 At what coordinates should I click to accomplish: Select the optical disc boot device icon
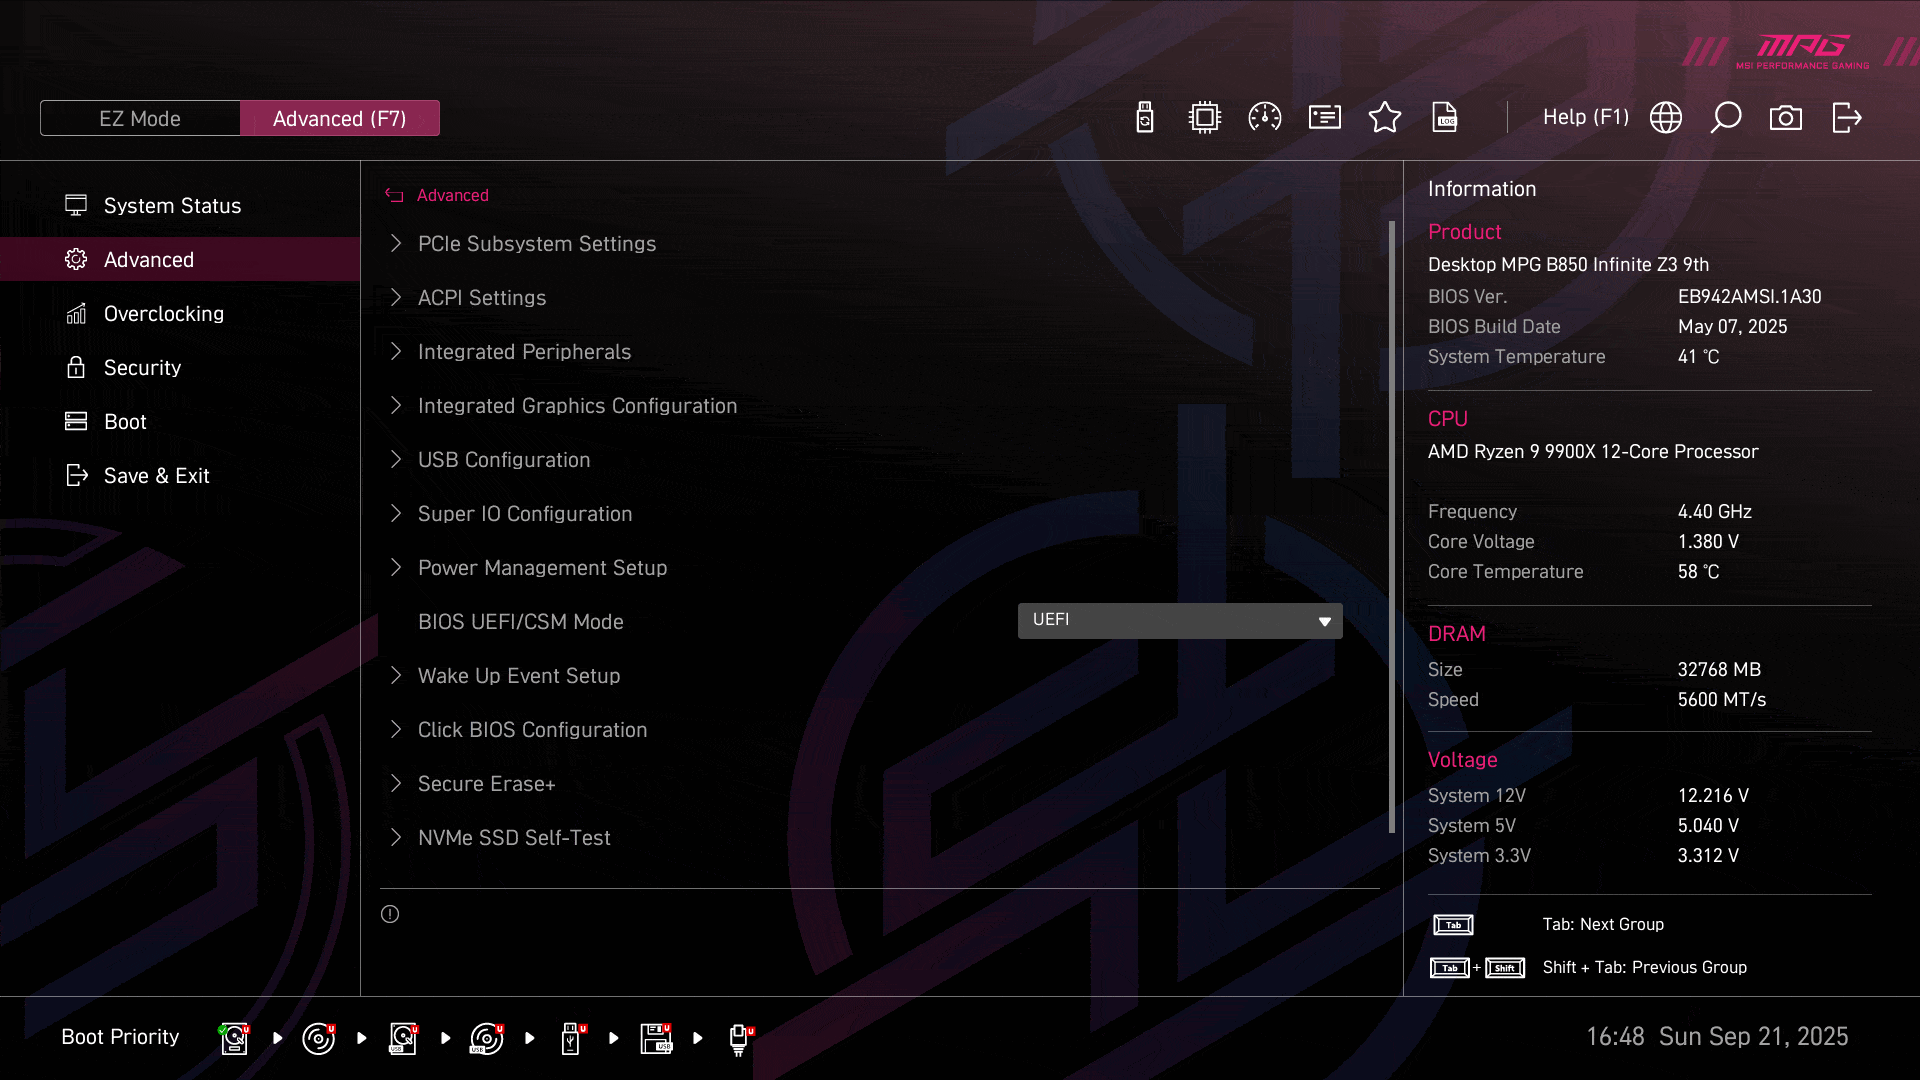point(319,1038)
